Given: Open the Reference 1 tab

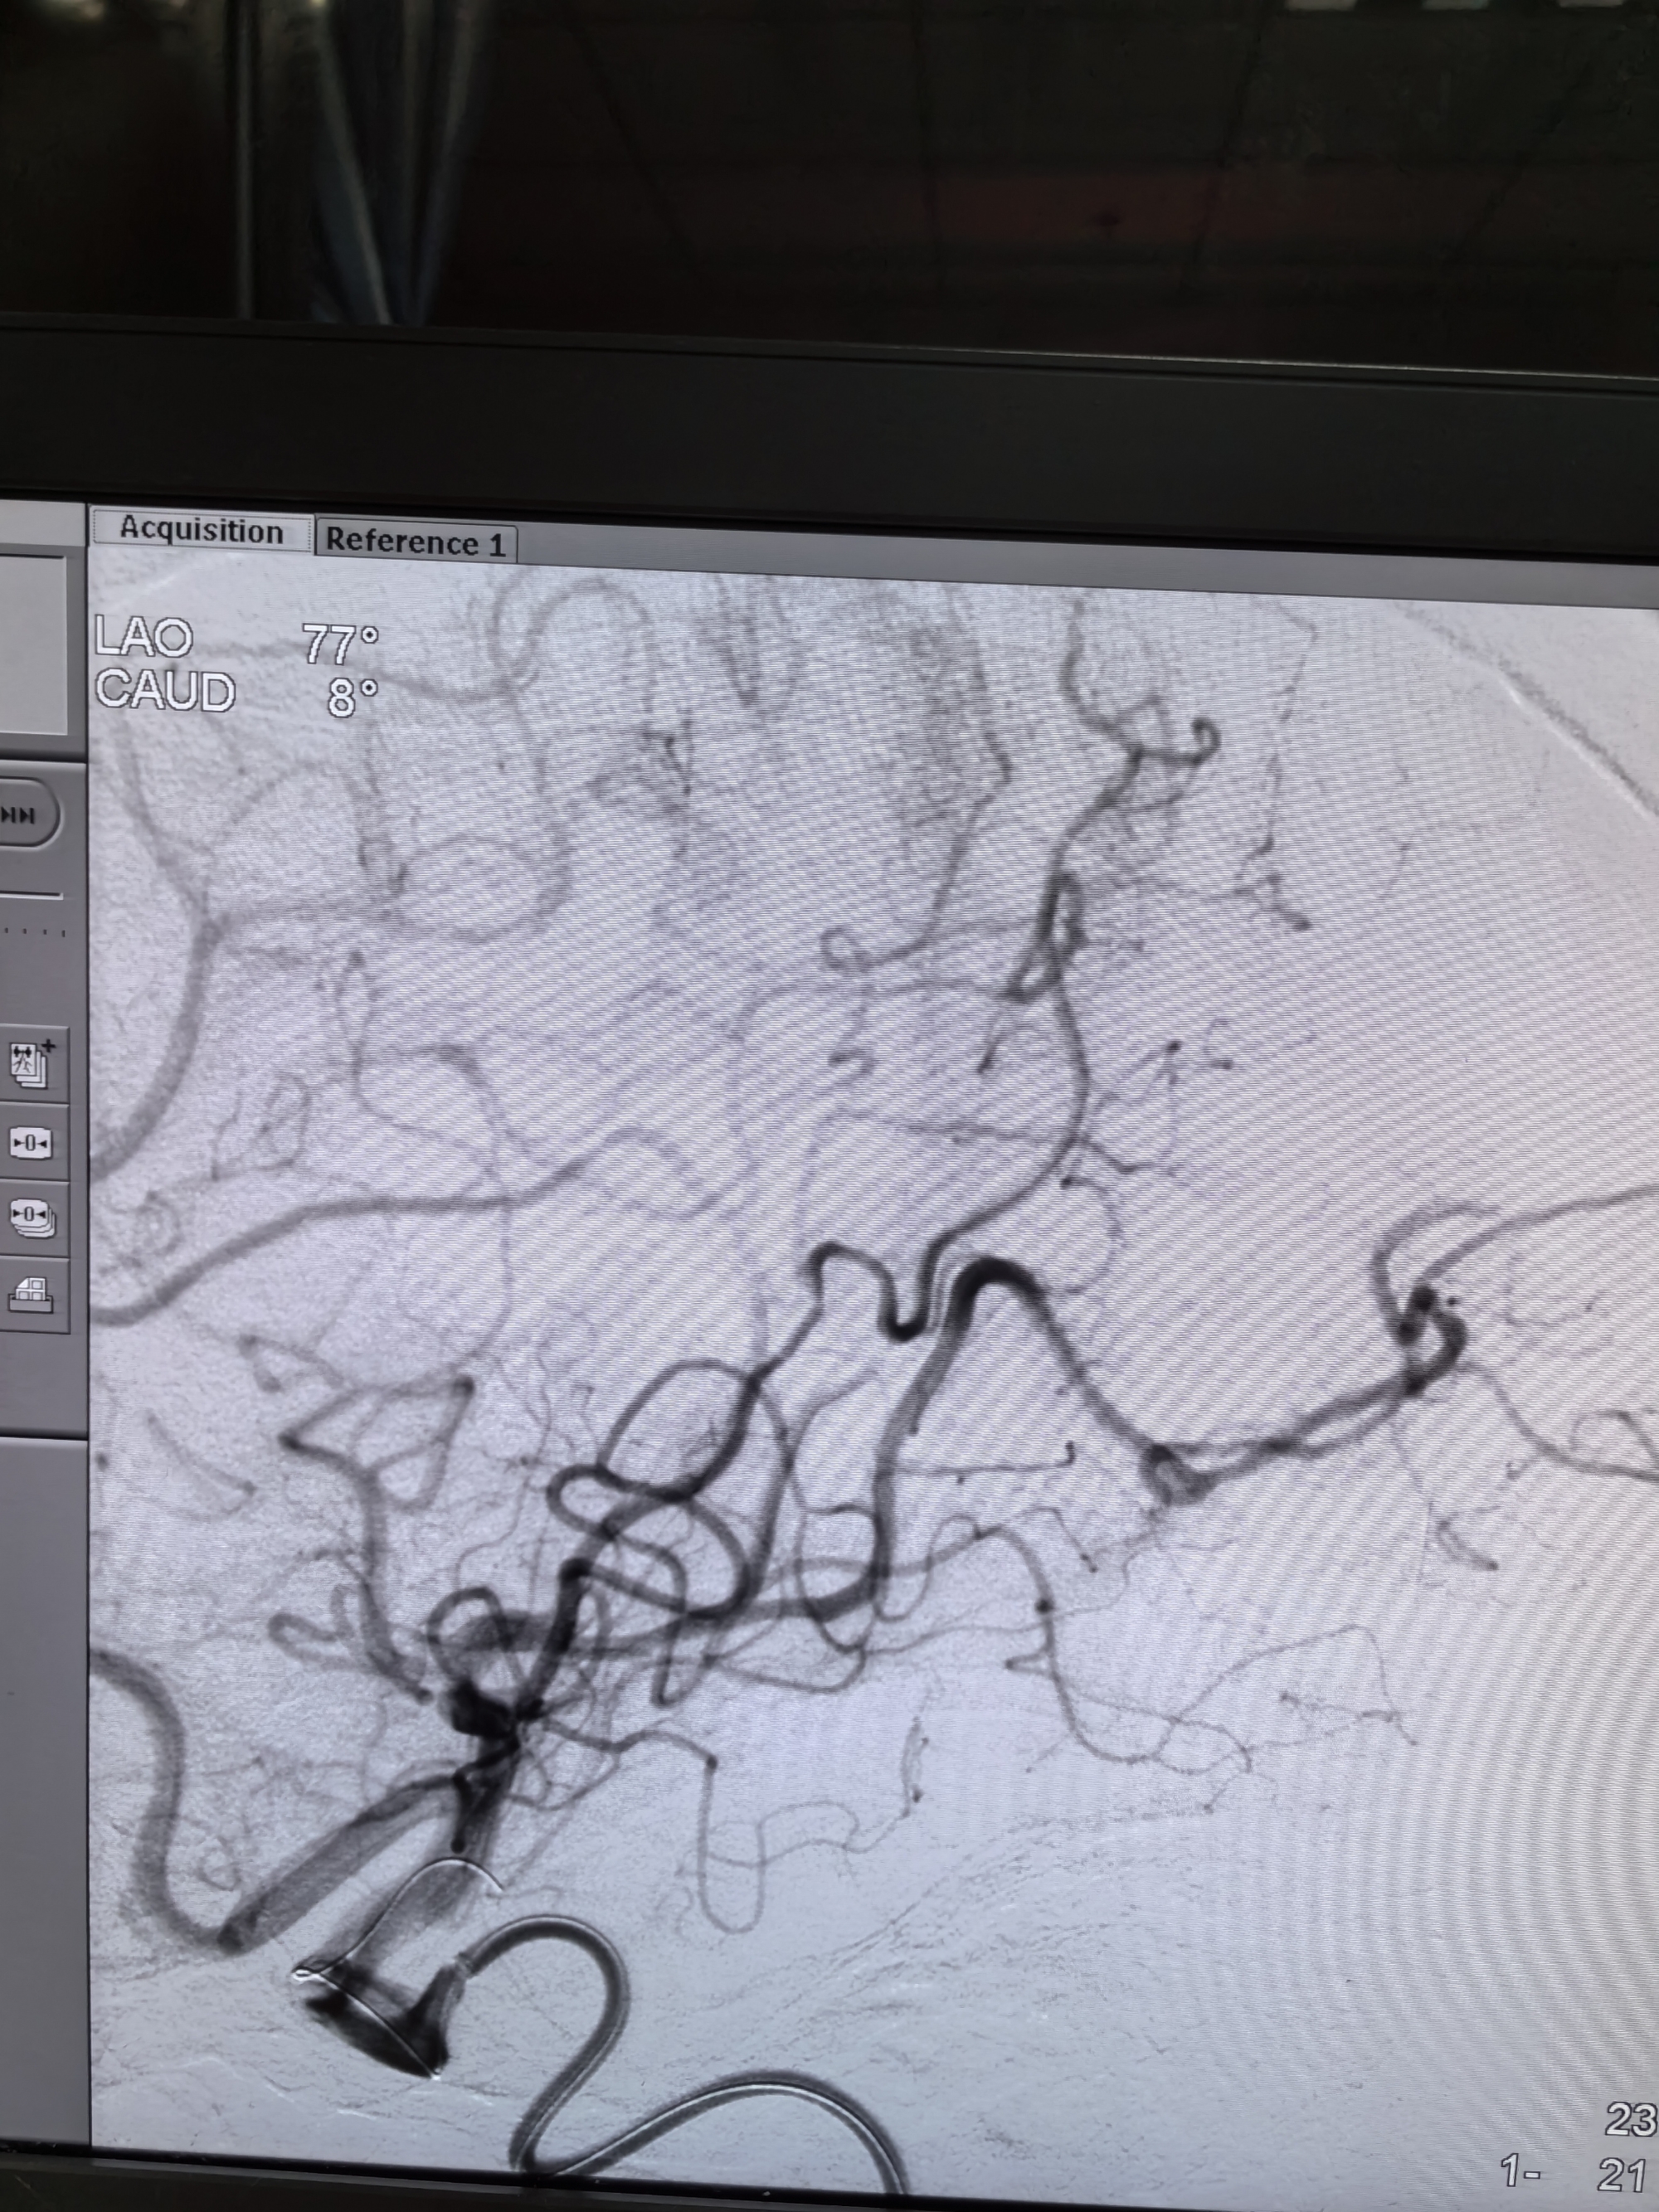Looking at the screenshot, I should tap(416, 541).
